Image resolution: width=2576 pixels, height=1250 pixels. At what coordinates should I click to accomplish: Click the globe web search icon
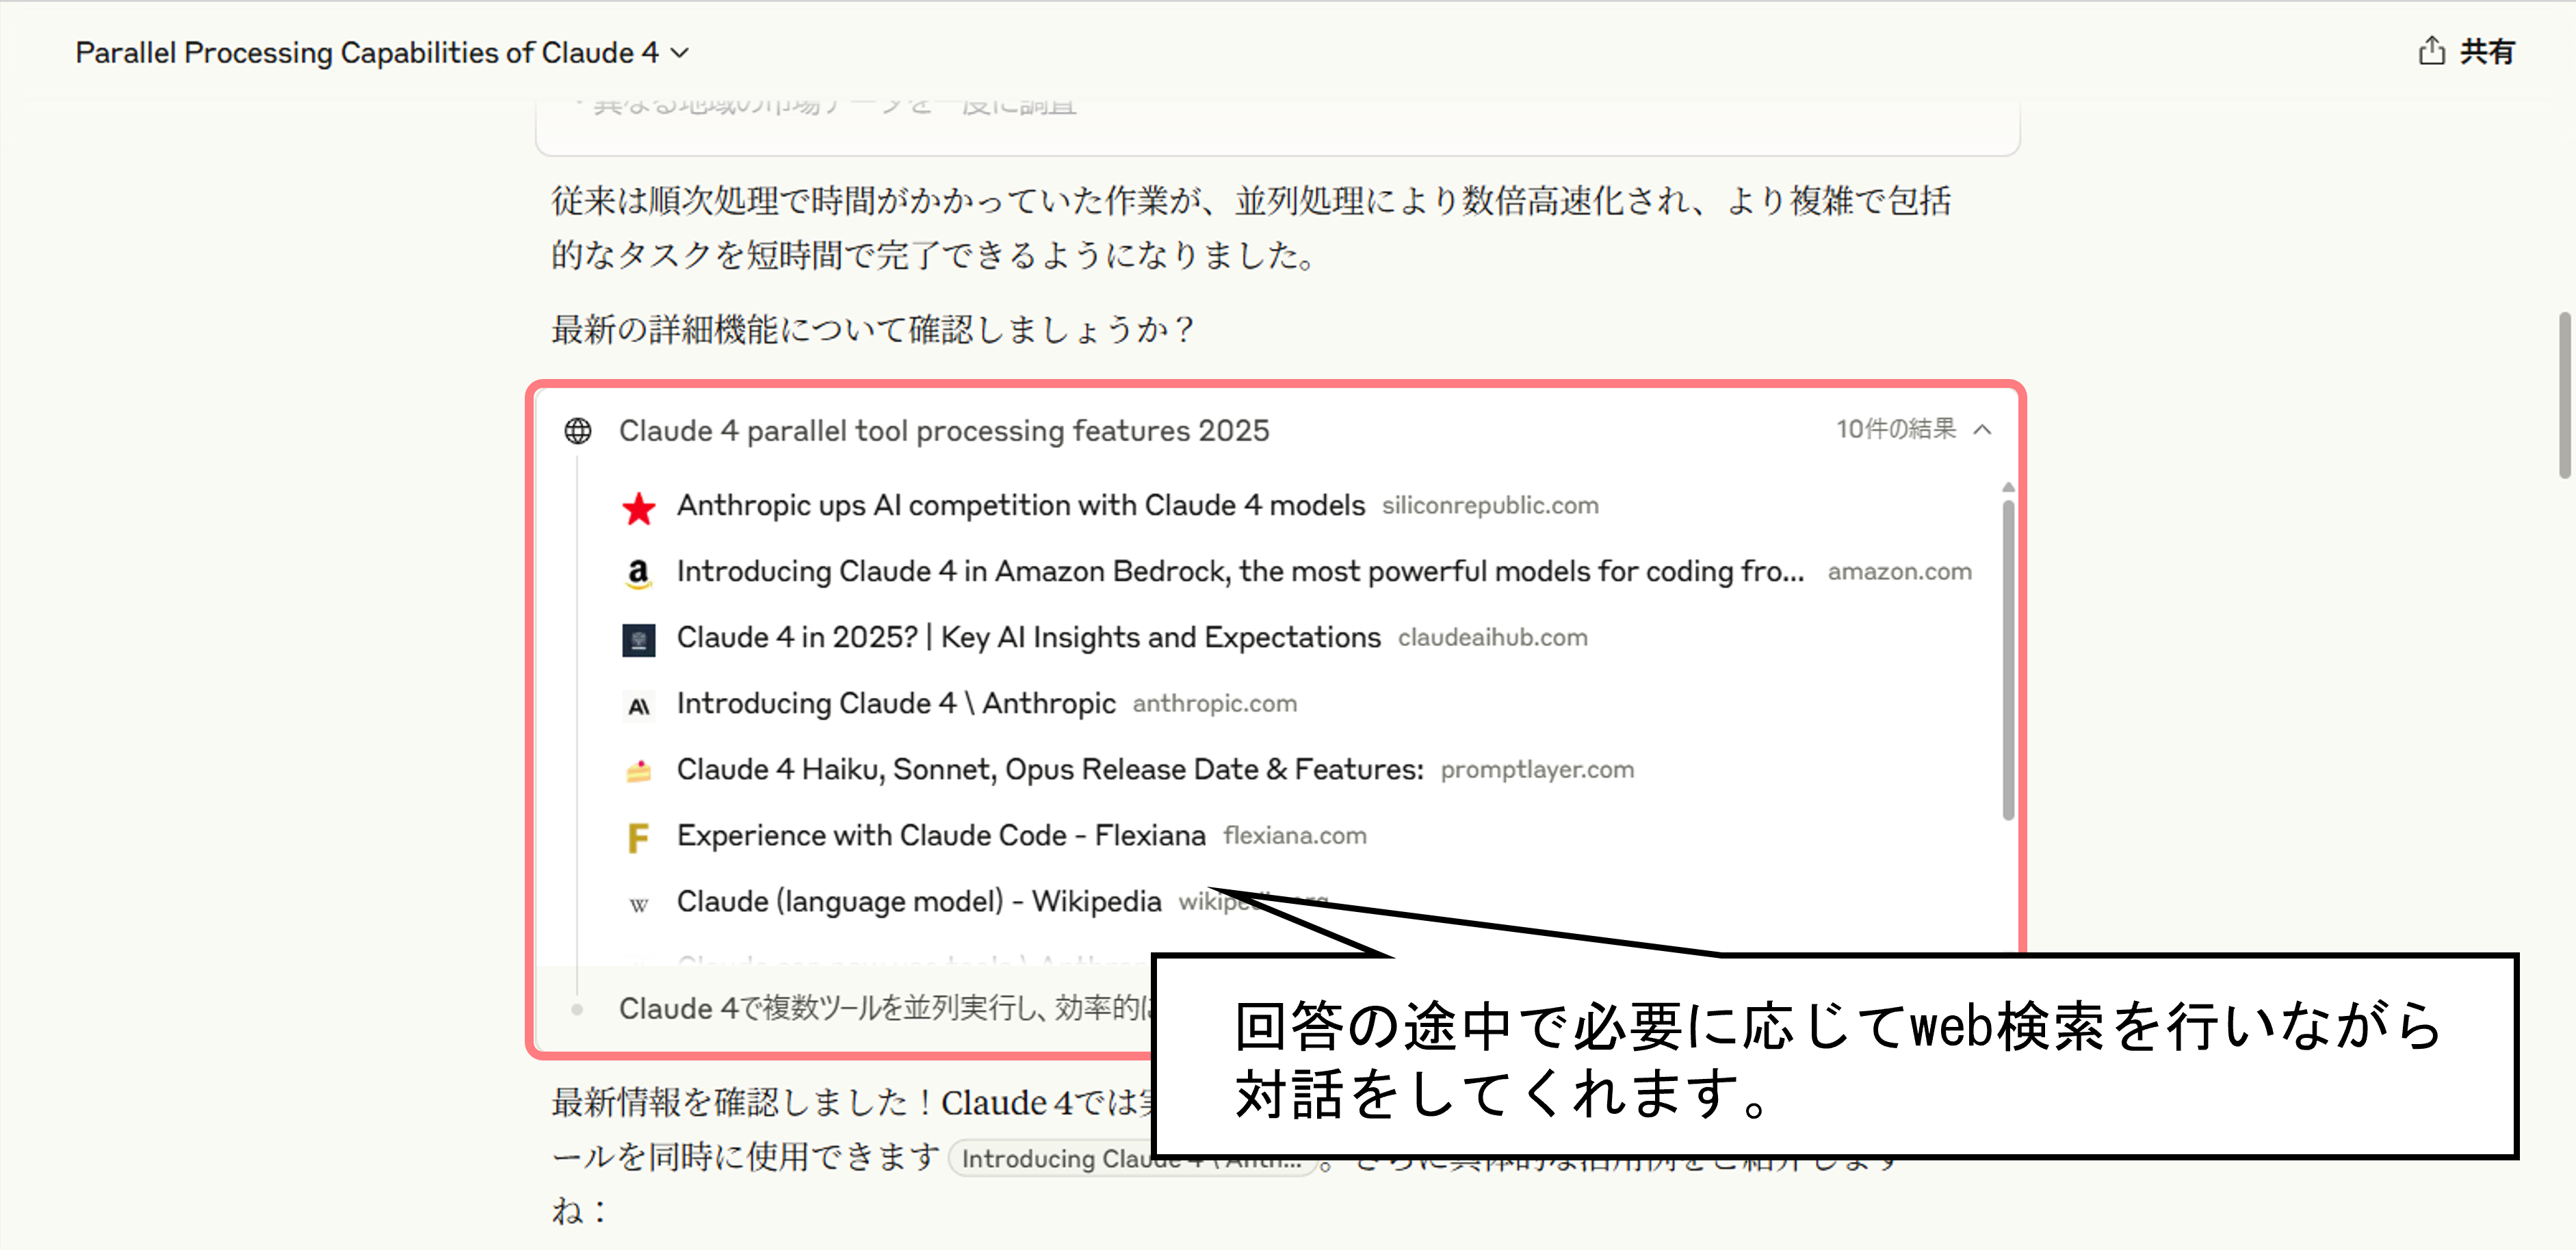coord(578,431)
